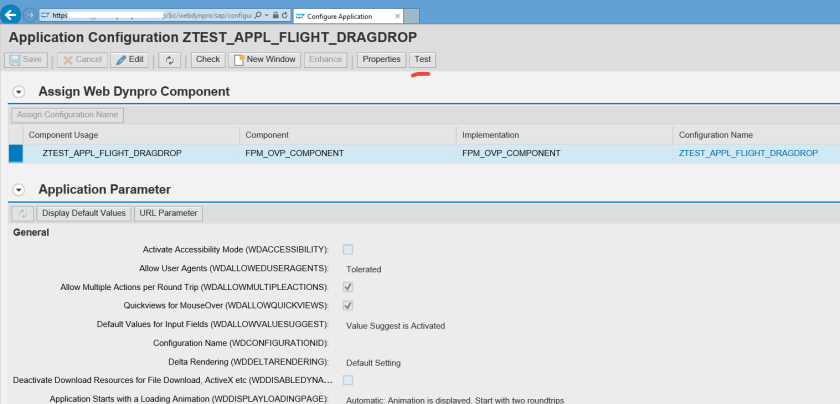Click the Check button
This screenshot has width=840, height=404.
coord(208,59)
